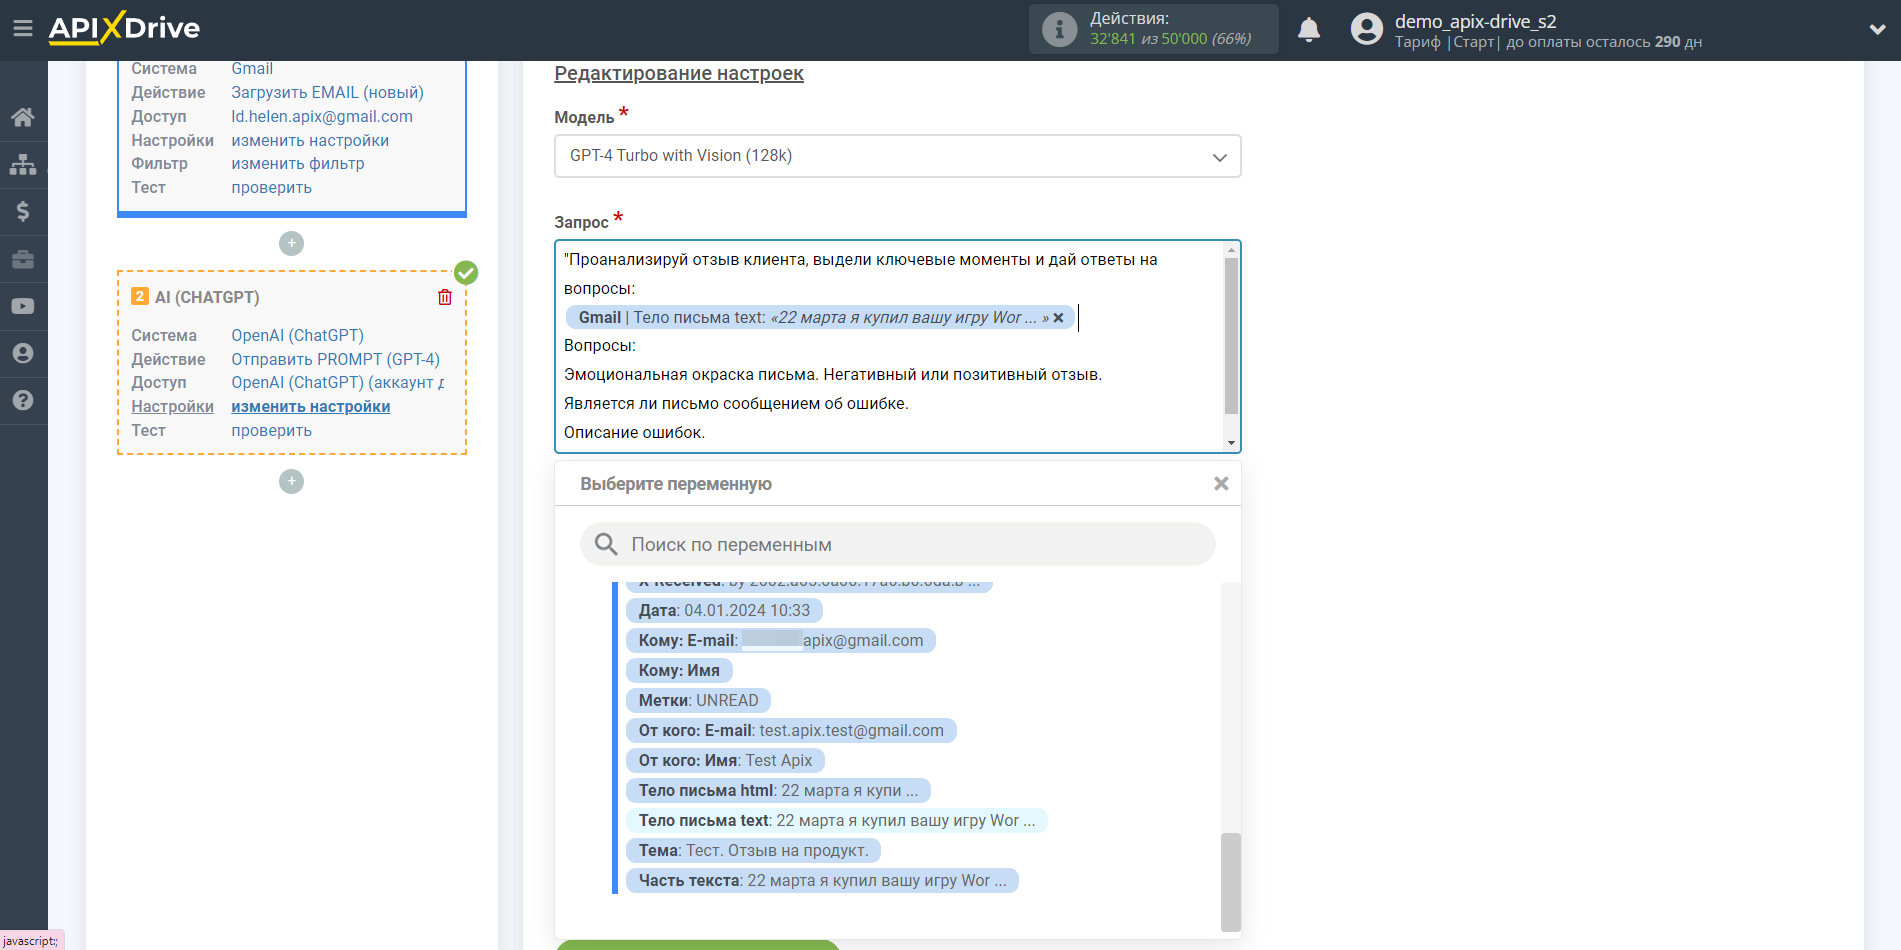Click the variables search field
1901x950 pixels.
tap(897, 544)
